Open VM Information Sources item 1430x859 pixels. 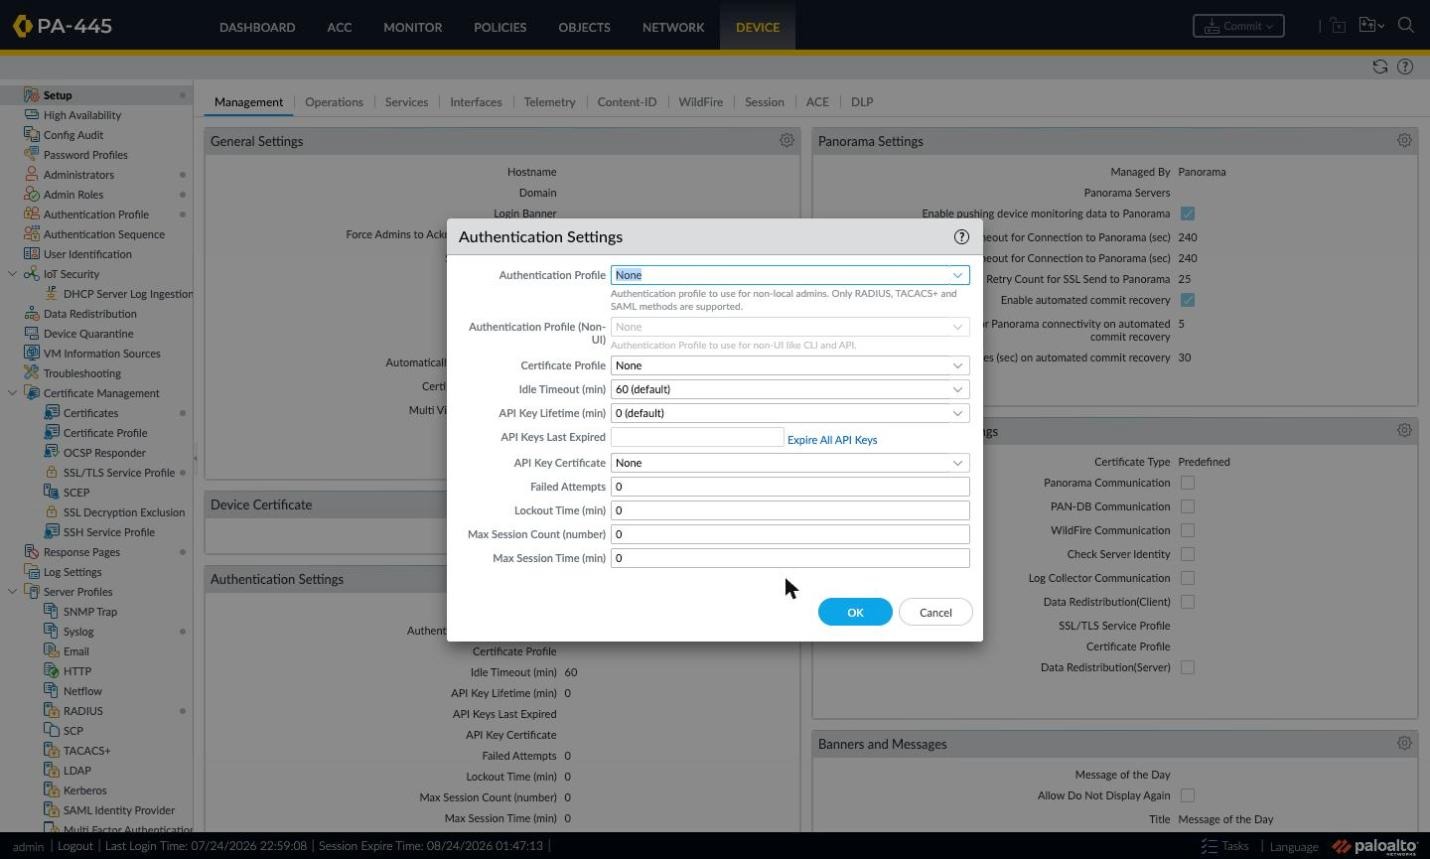(x=101, y=354)
